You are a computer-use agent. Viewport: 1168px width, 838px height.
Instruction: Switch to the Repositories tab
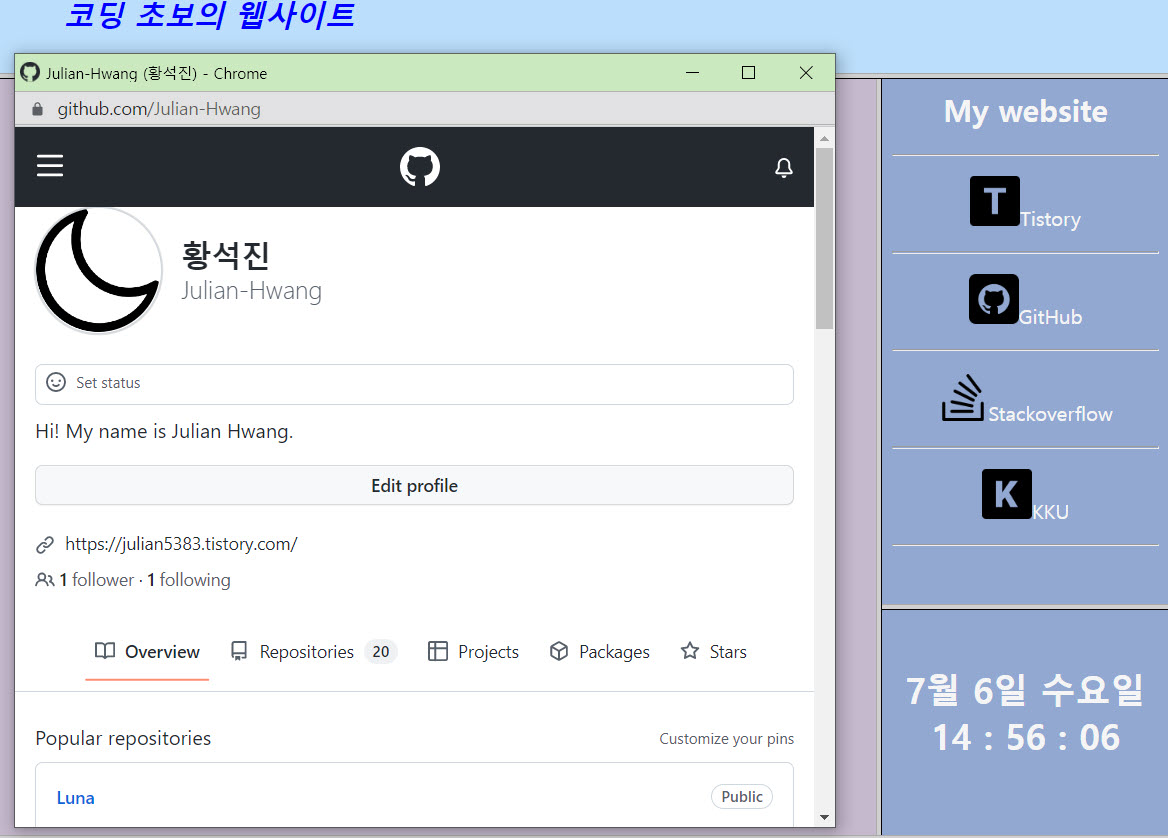314,652
